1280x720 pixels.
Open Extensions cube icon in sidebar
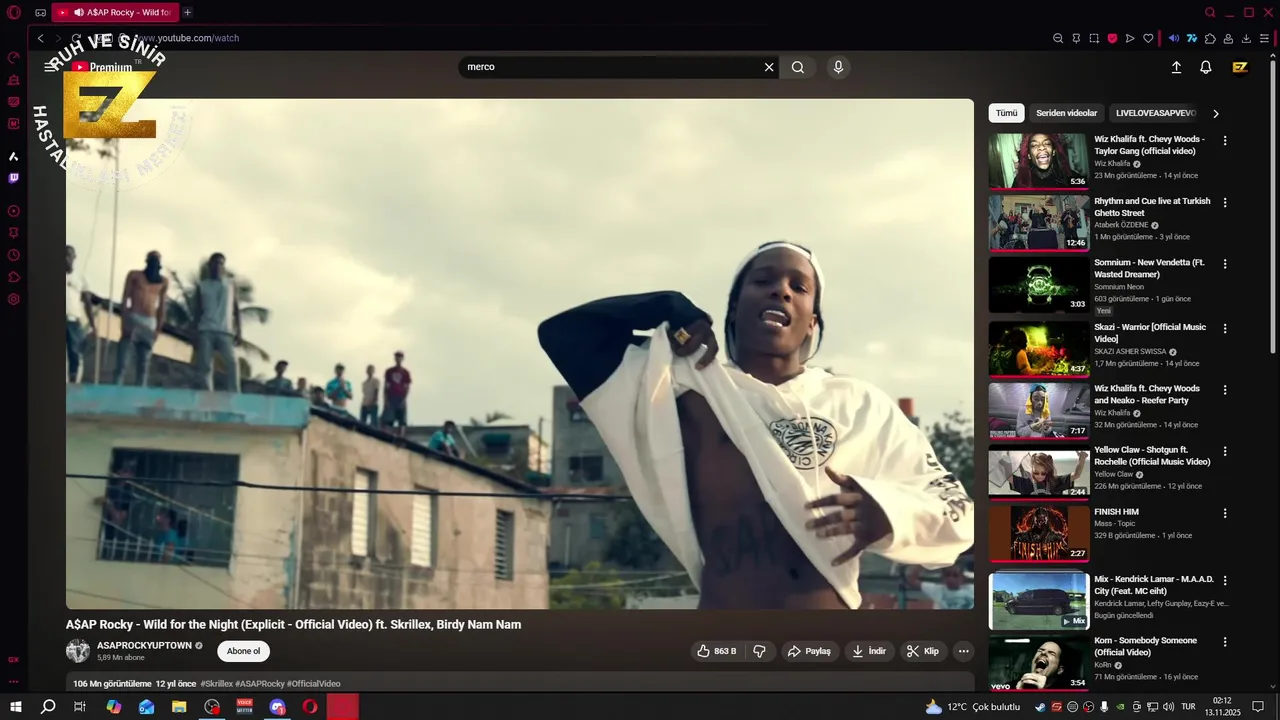(14, 277)
